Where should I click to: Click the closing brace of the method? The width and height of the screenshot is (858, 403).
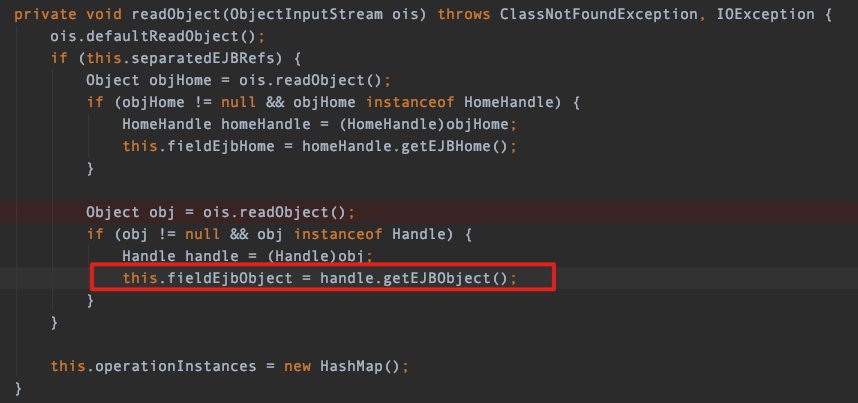(18, 388)
